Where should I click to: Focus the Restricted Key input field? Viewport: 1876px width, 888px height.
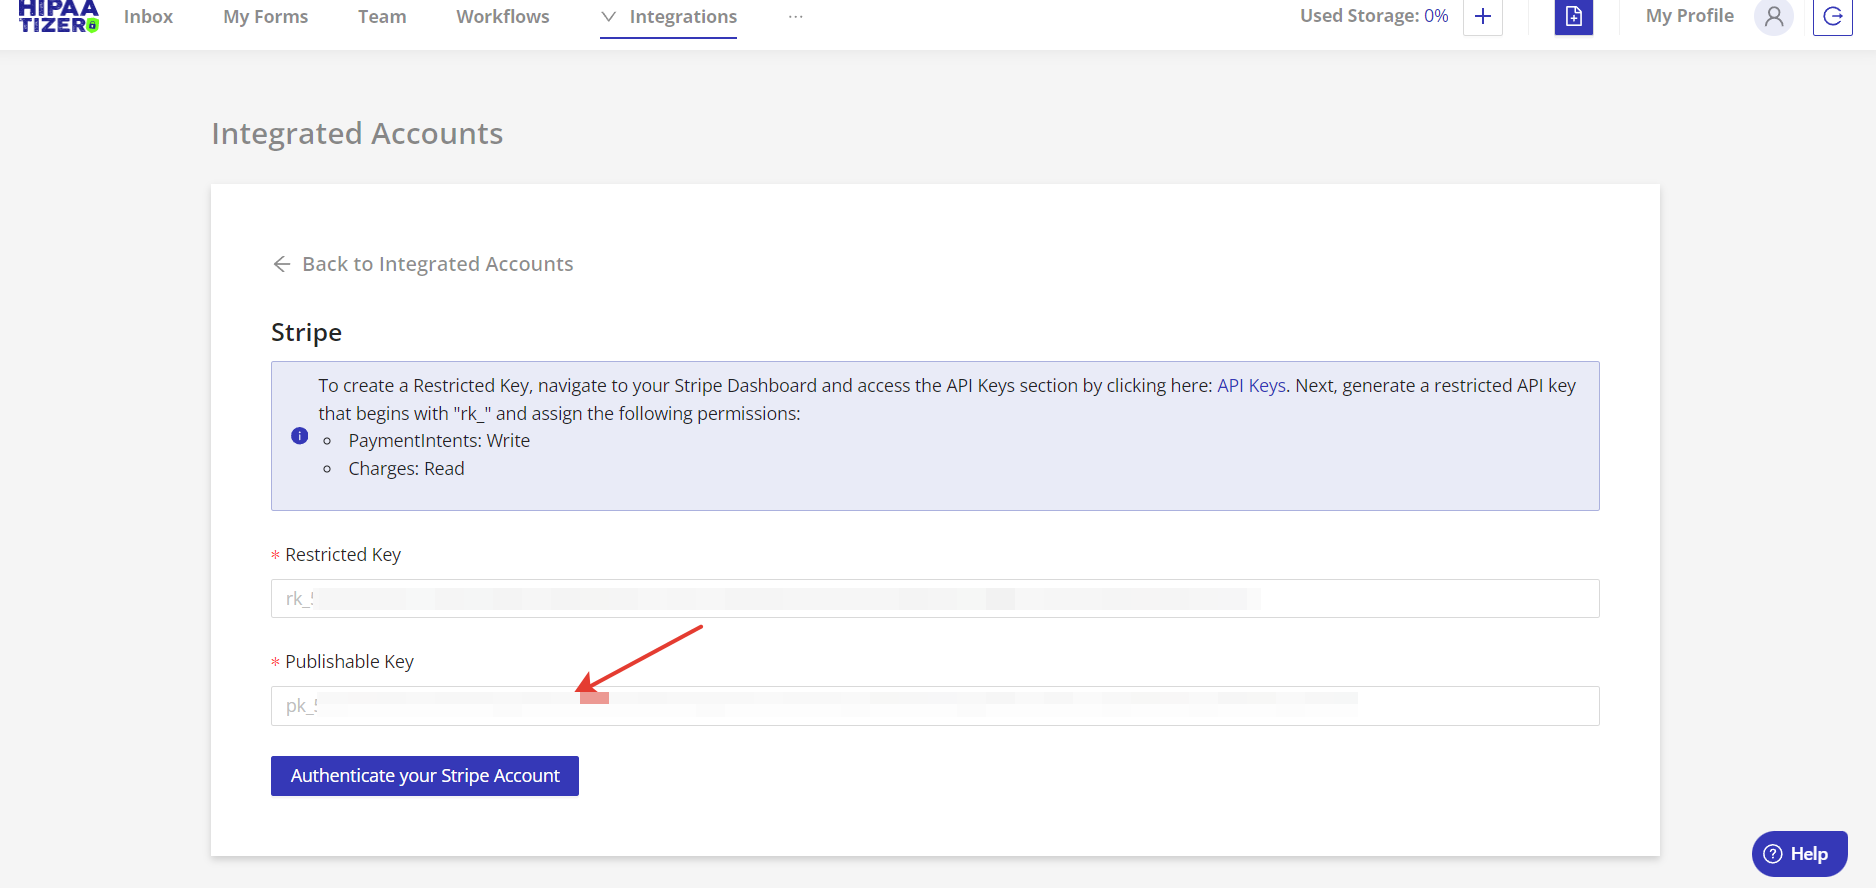(934, 599)
